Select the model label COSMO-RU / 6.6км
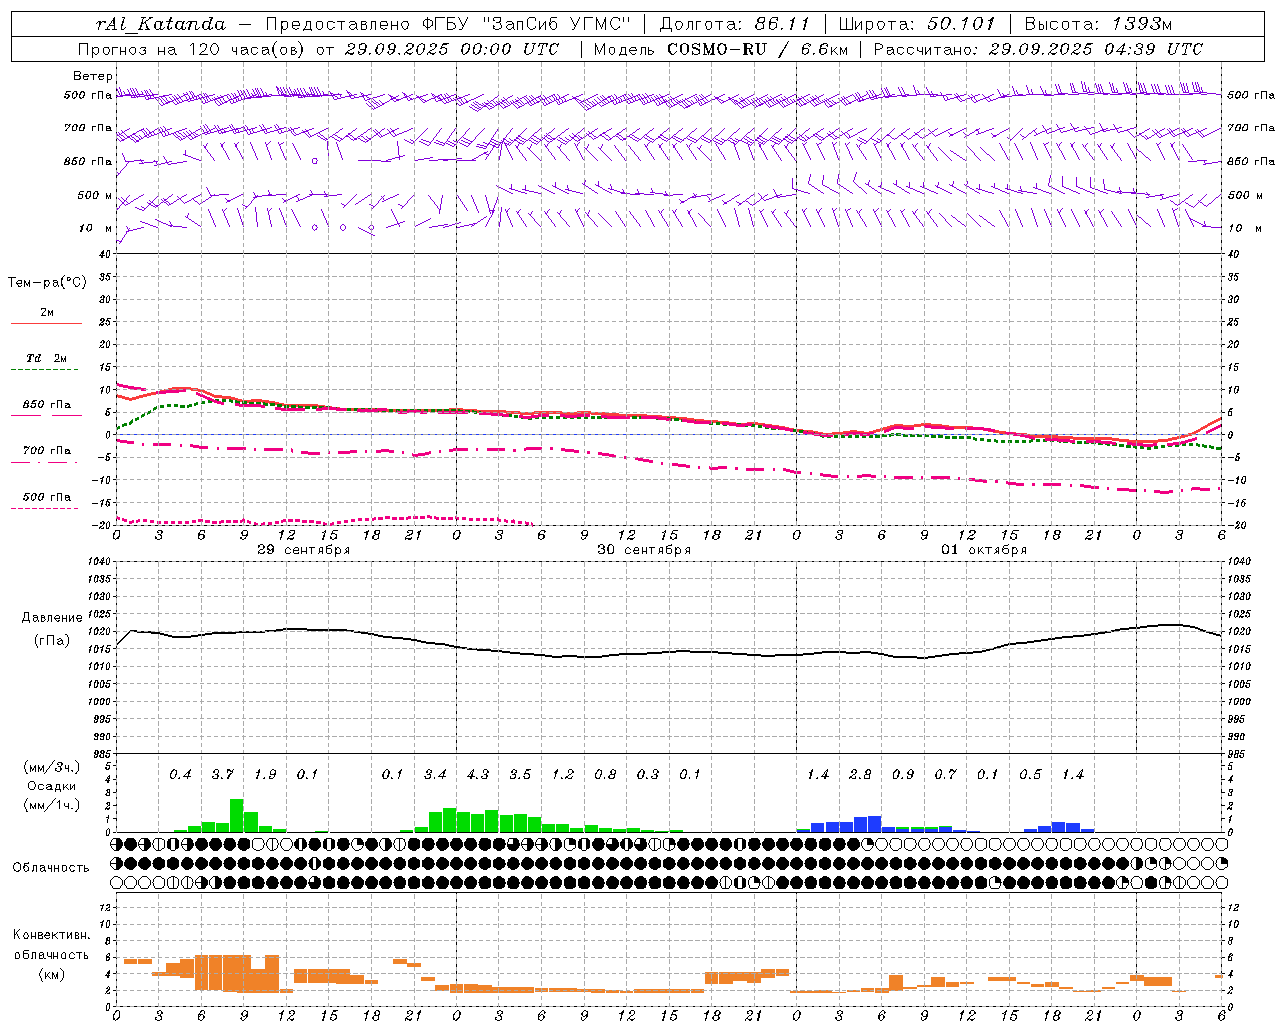This screenshot has height=1024, width=1280. coord(756,49)
